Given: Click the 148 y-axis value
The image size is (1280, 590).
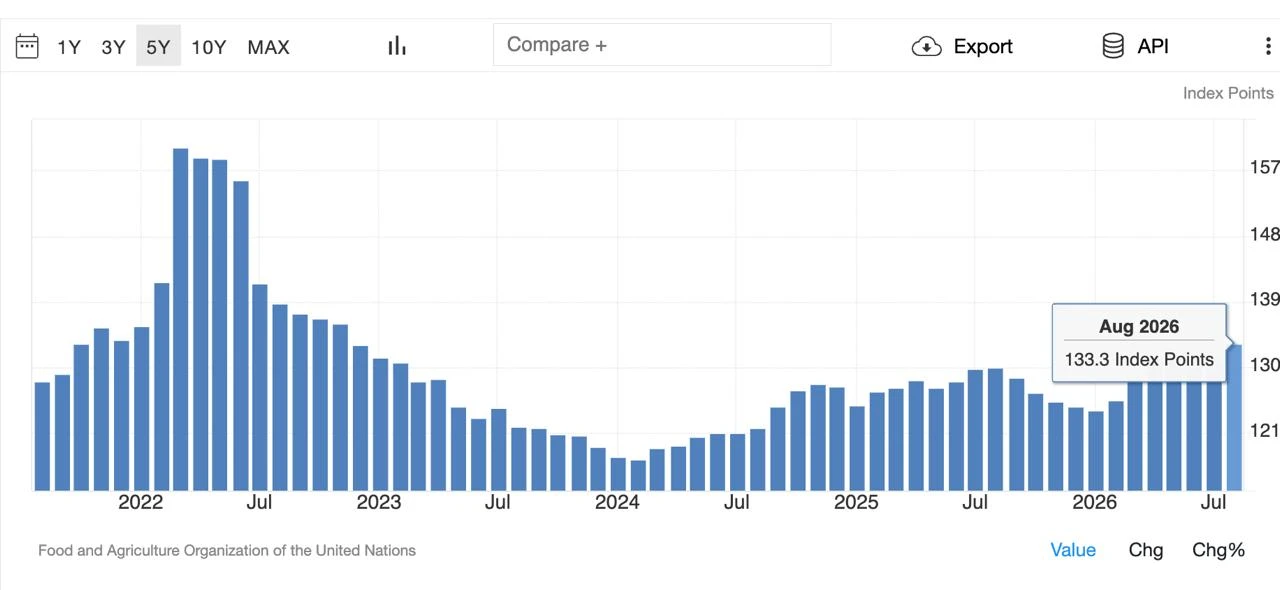Looking at the screenshot, I should (1265, 234).
